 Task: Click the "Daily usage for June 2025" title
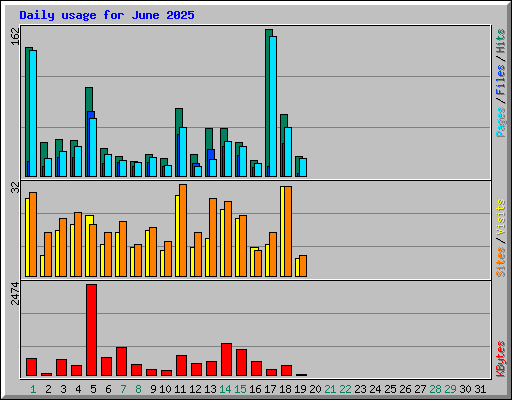tap(107, 15)
